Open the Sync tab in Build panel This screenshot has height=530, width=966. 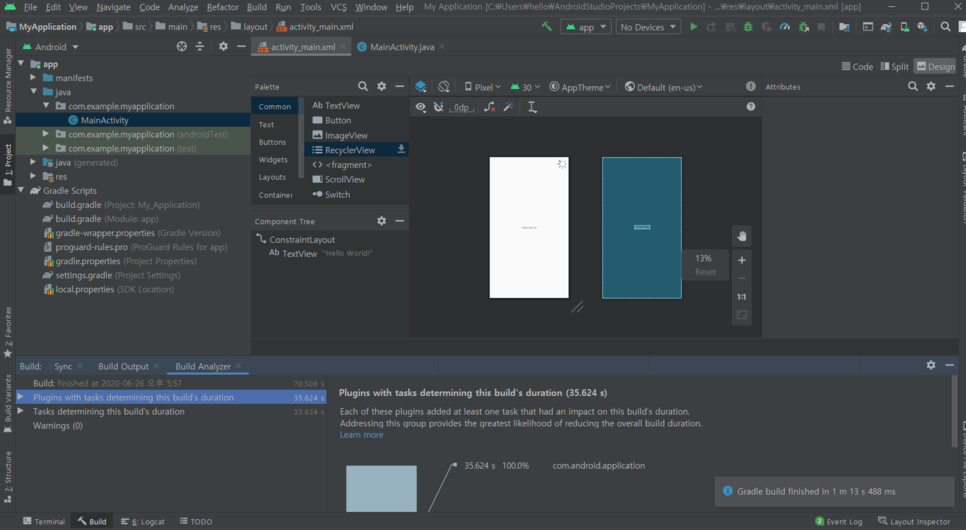point(63,366)
